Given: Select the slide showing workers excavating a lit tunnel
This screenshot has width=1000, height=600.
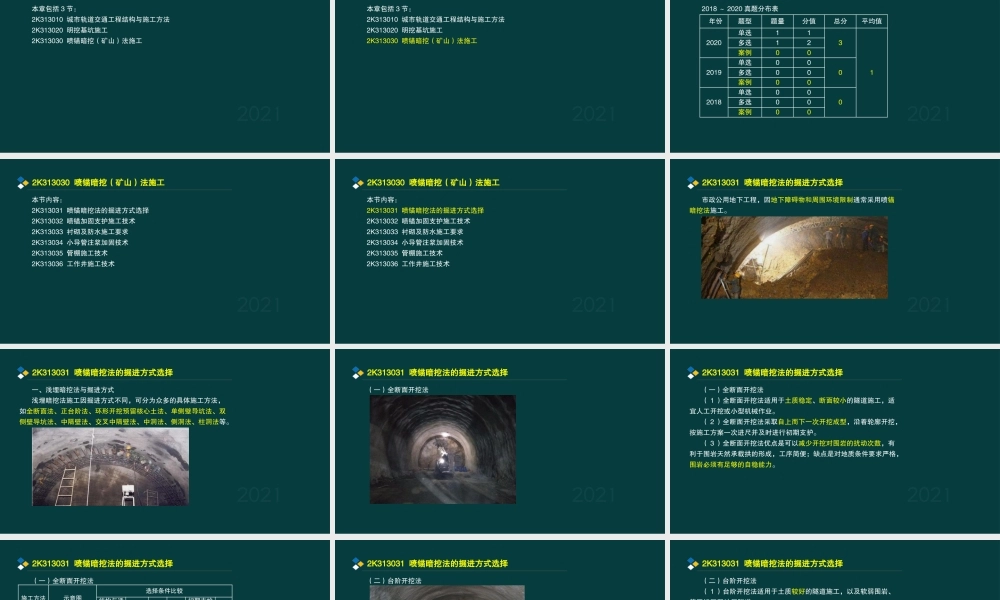Looking at the screenshot, I should tap(835, 251).
